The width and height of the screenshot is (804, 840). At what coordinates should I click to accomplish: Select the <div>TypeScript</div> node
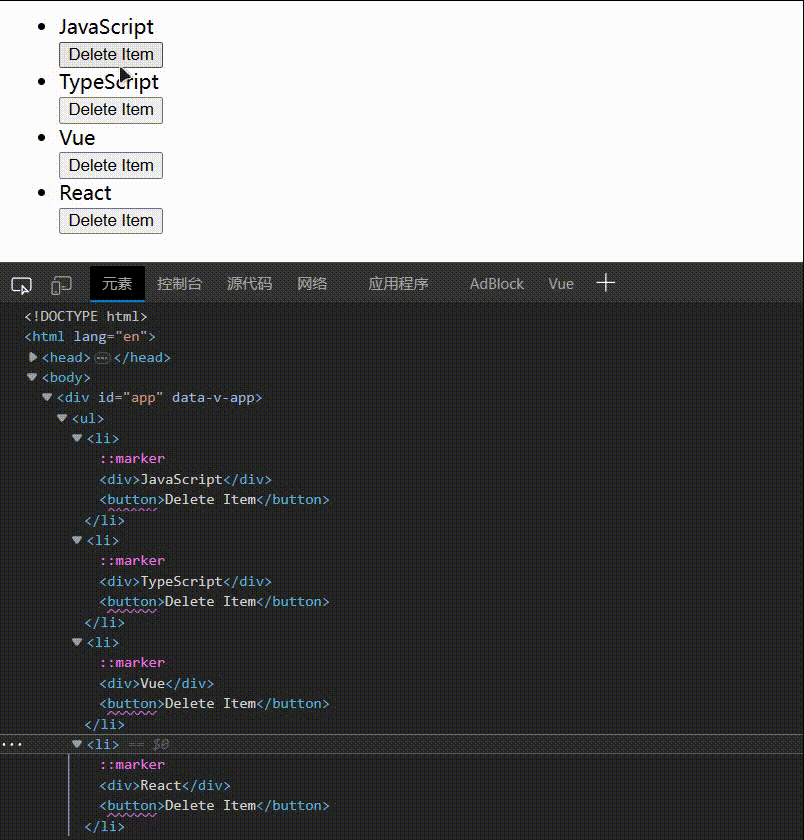(185, 581)
